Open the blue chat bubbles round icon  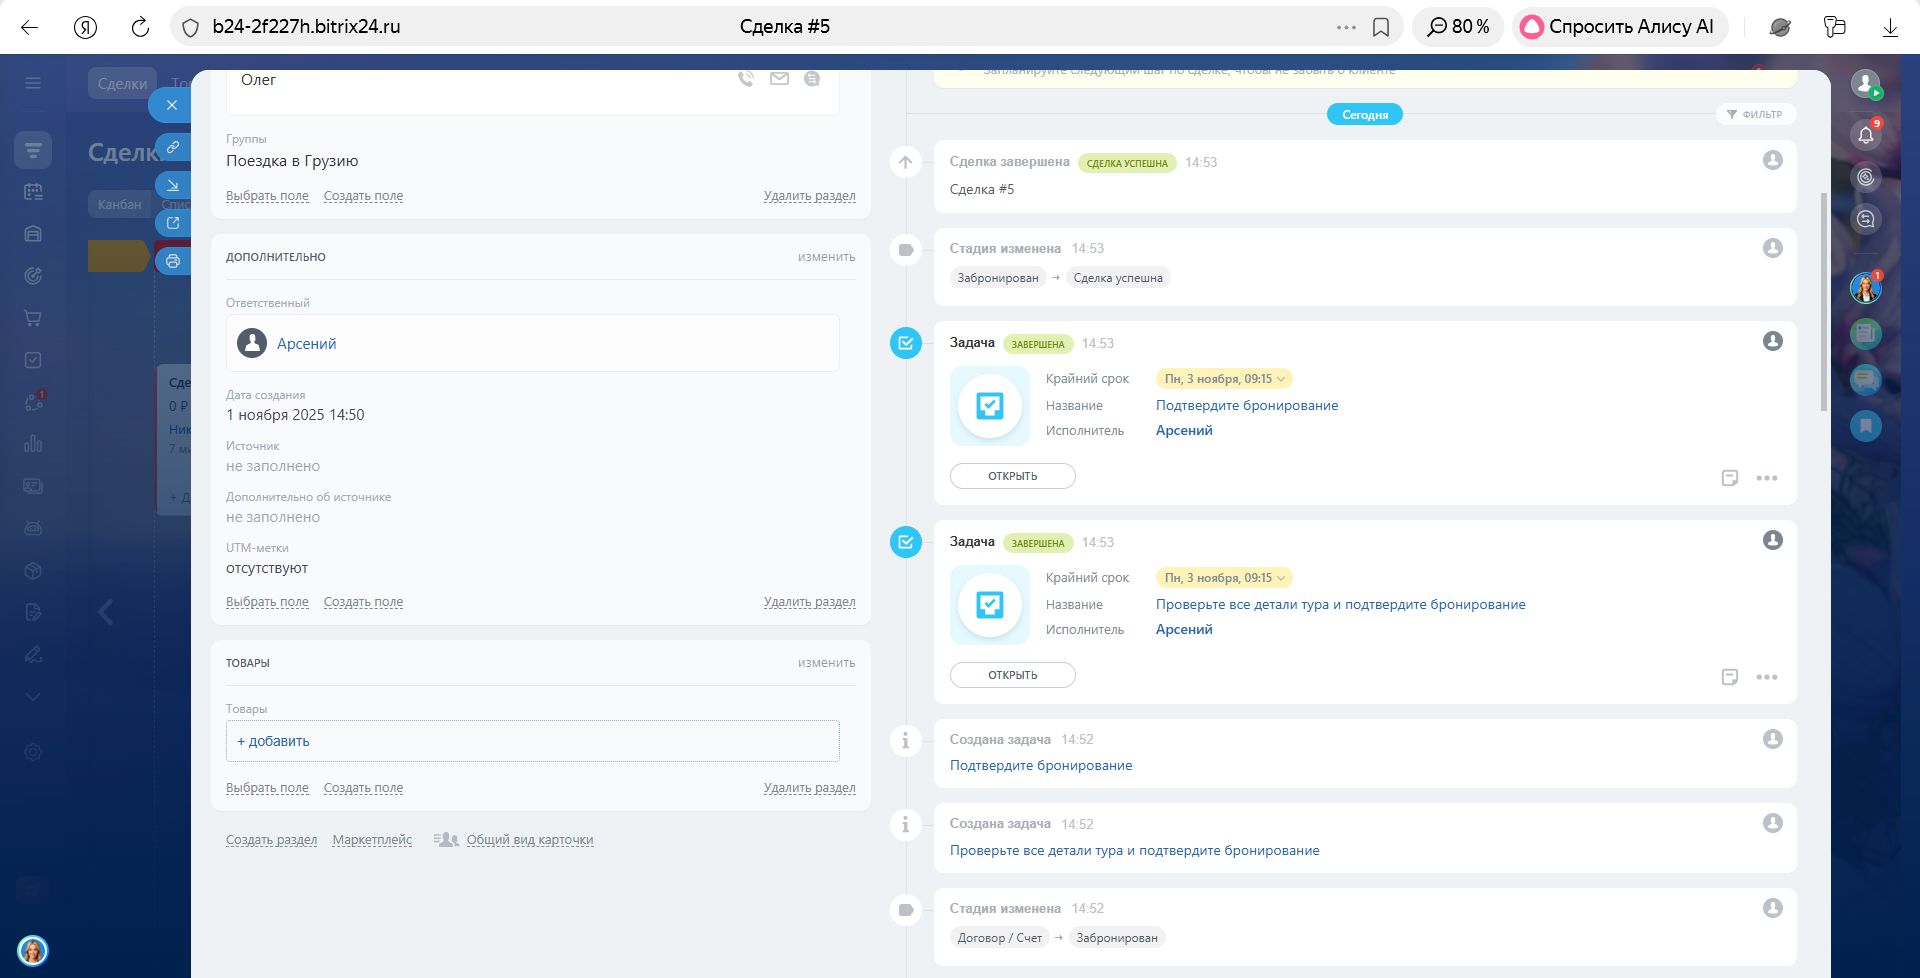tap(1866, 380)
